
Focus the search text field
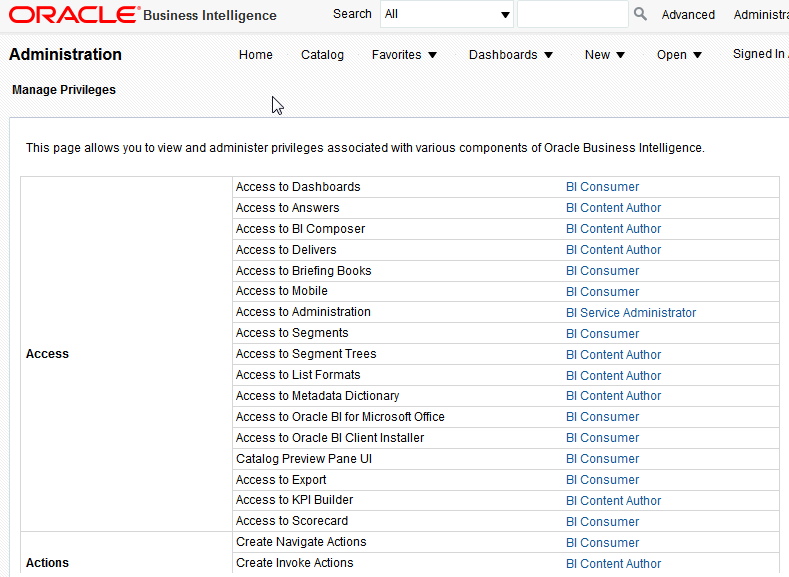(573, 14)
